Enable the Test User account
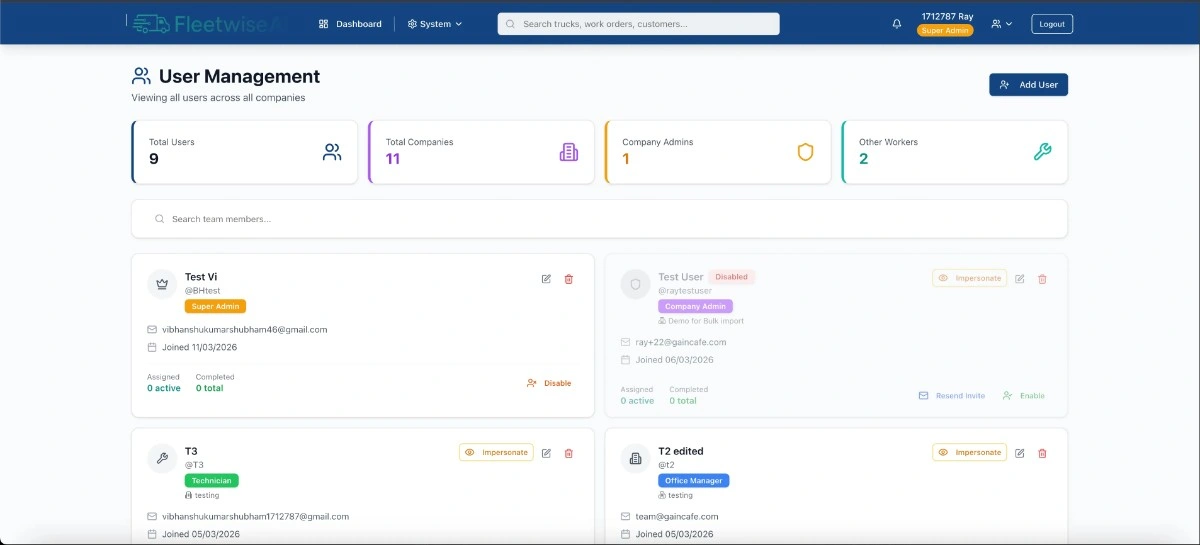The width and height of the screenshot is (1200, 545). click(1023, 396)
